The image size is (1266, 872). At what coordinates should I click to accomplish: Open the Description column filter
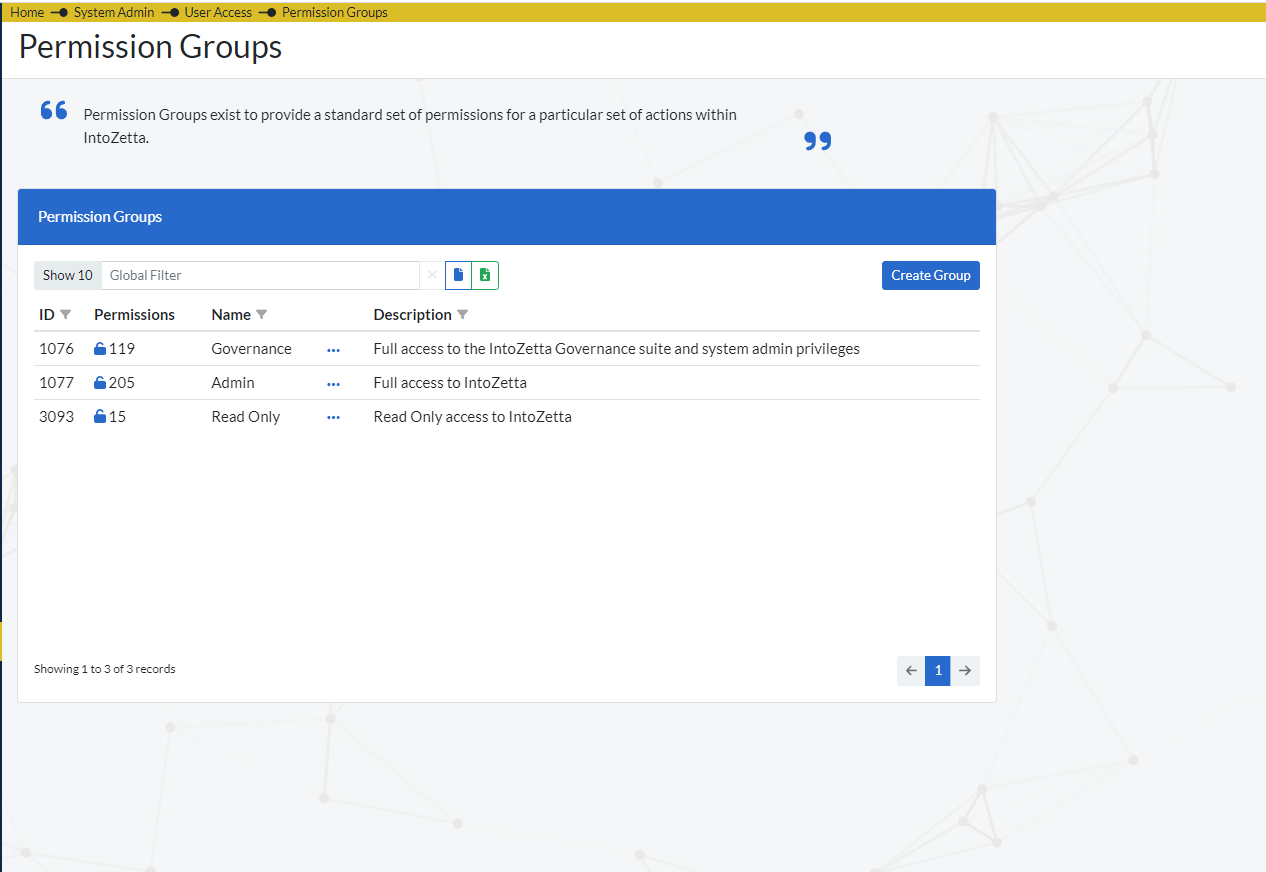coord(463,315)
